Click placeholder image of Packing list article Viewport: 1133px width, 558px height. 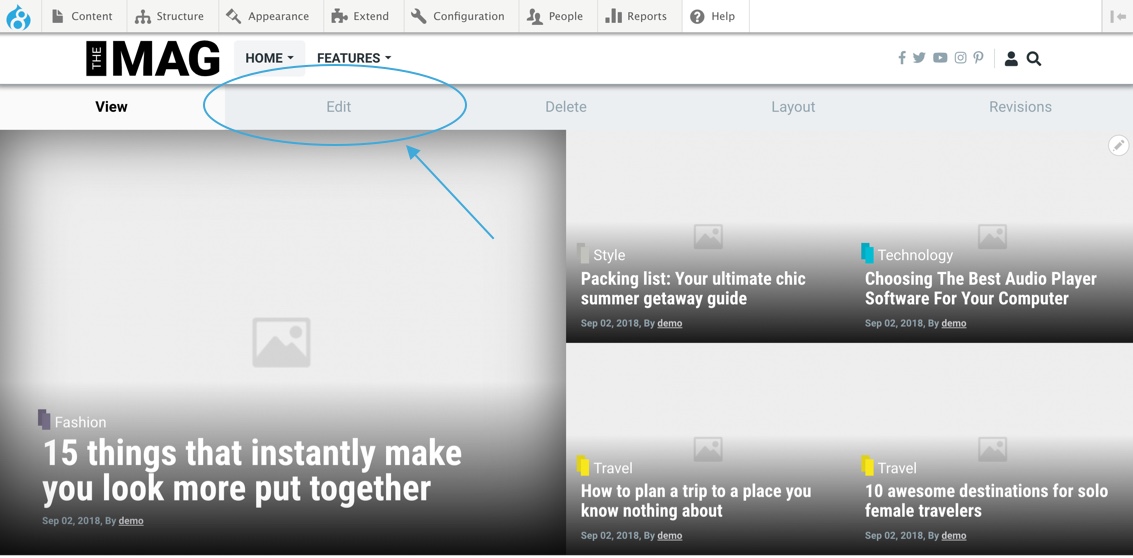[708, 236]
